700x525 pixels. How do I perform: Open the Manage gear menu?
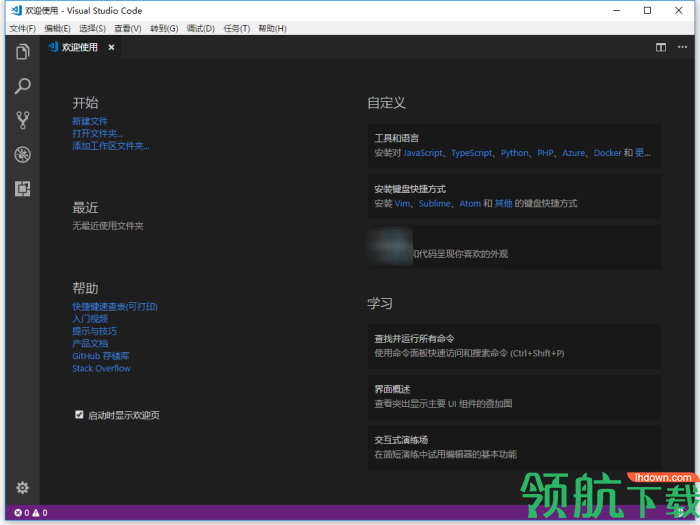tap(22, 488)
